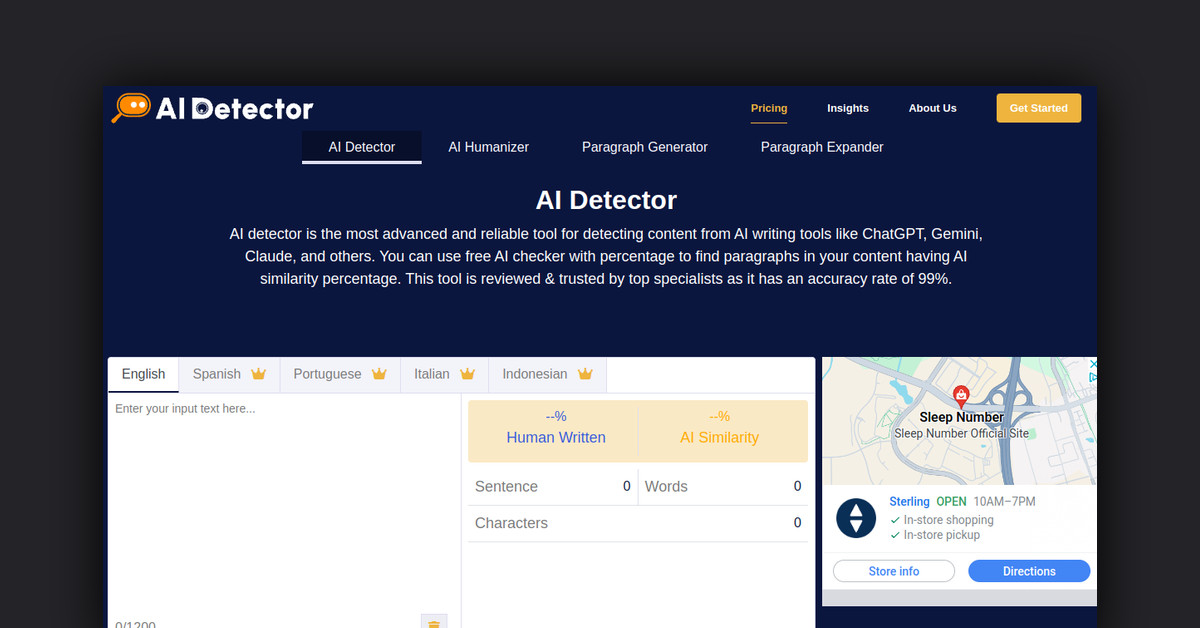Open the Insights menu item
Screen dimensions: 1200x628
(847, 108)
